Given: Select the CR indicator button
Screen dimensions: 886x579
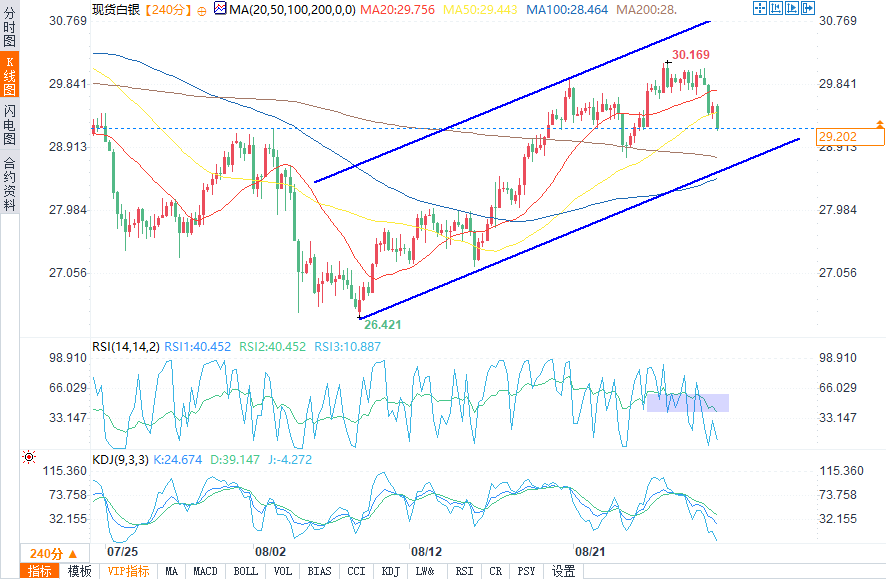Looking at the screenshot, I should click(496, 571).
